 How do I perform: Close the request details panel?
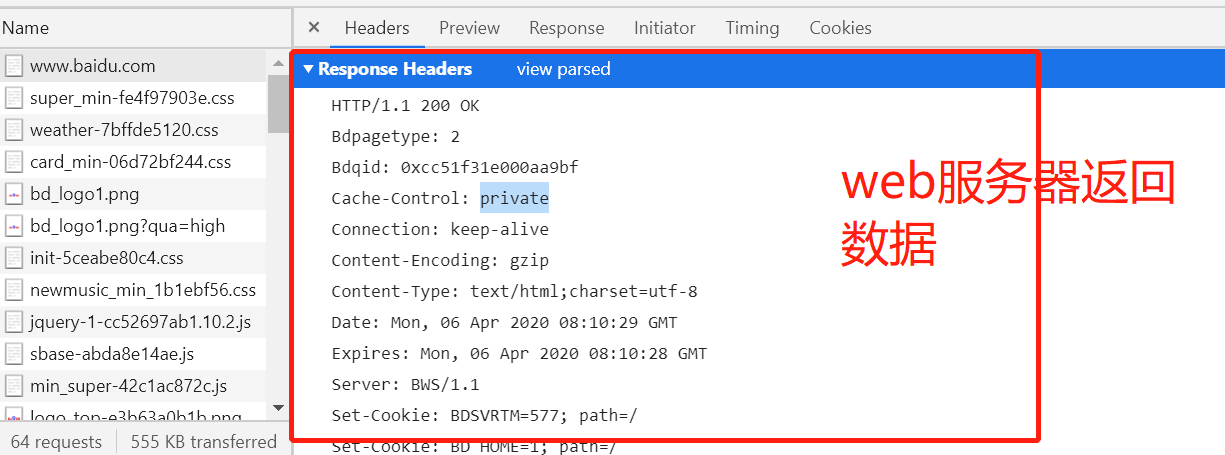[313, 28]
